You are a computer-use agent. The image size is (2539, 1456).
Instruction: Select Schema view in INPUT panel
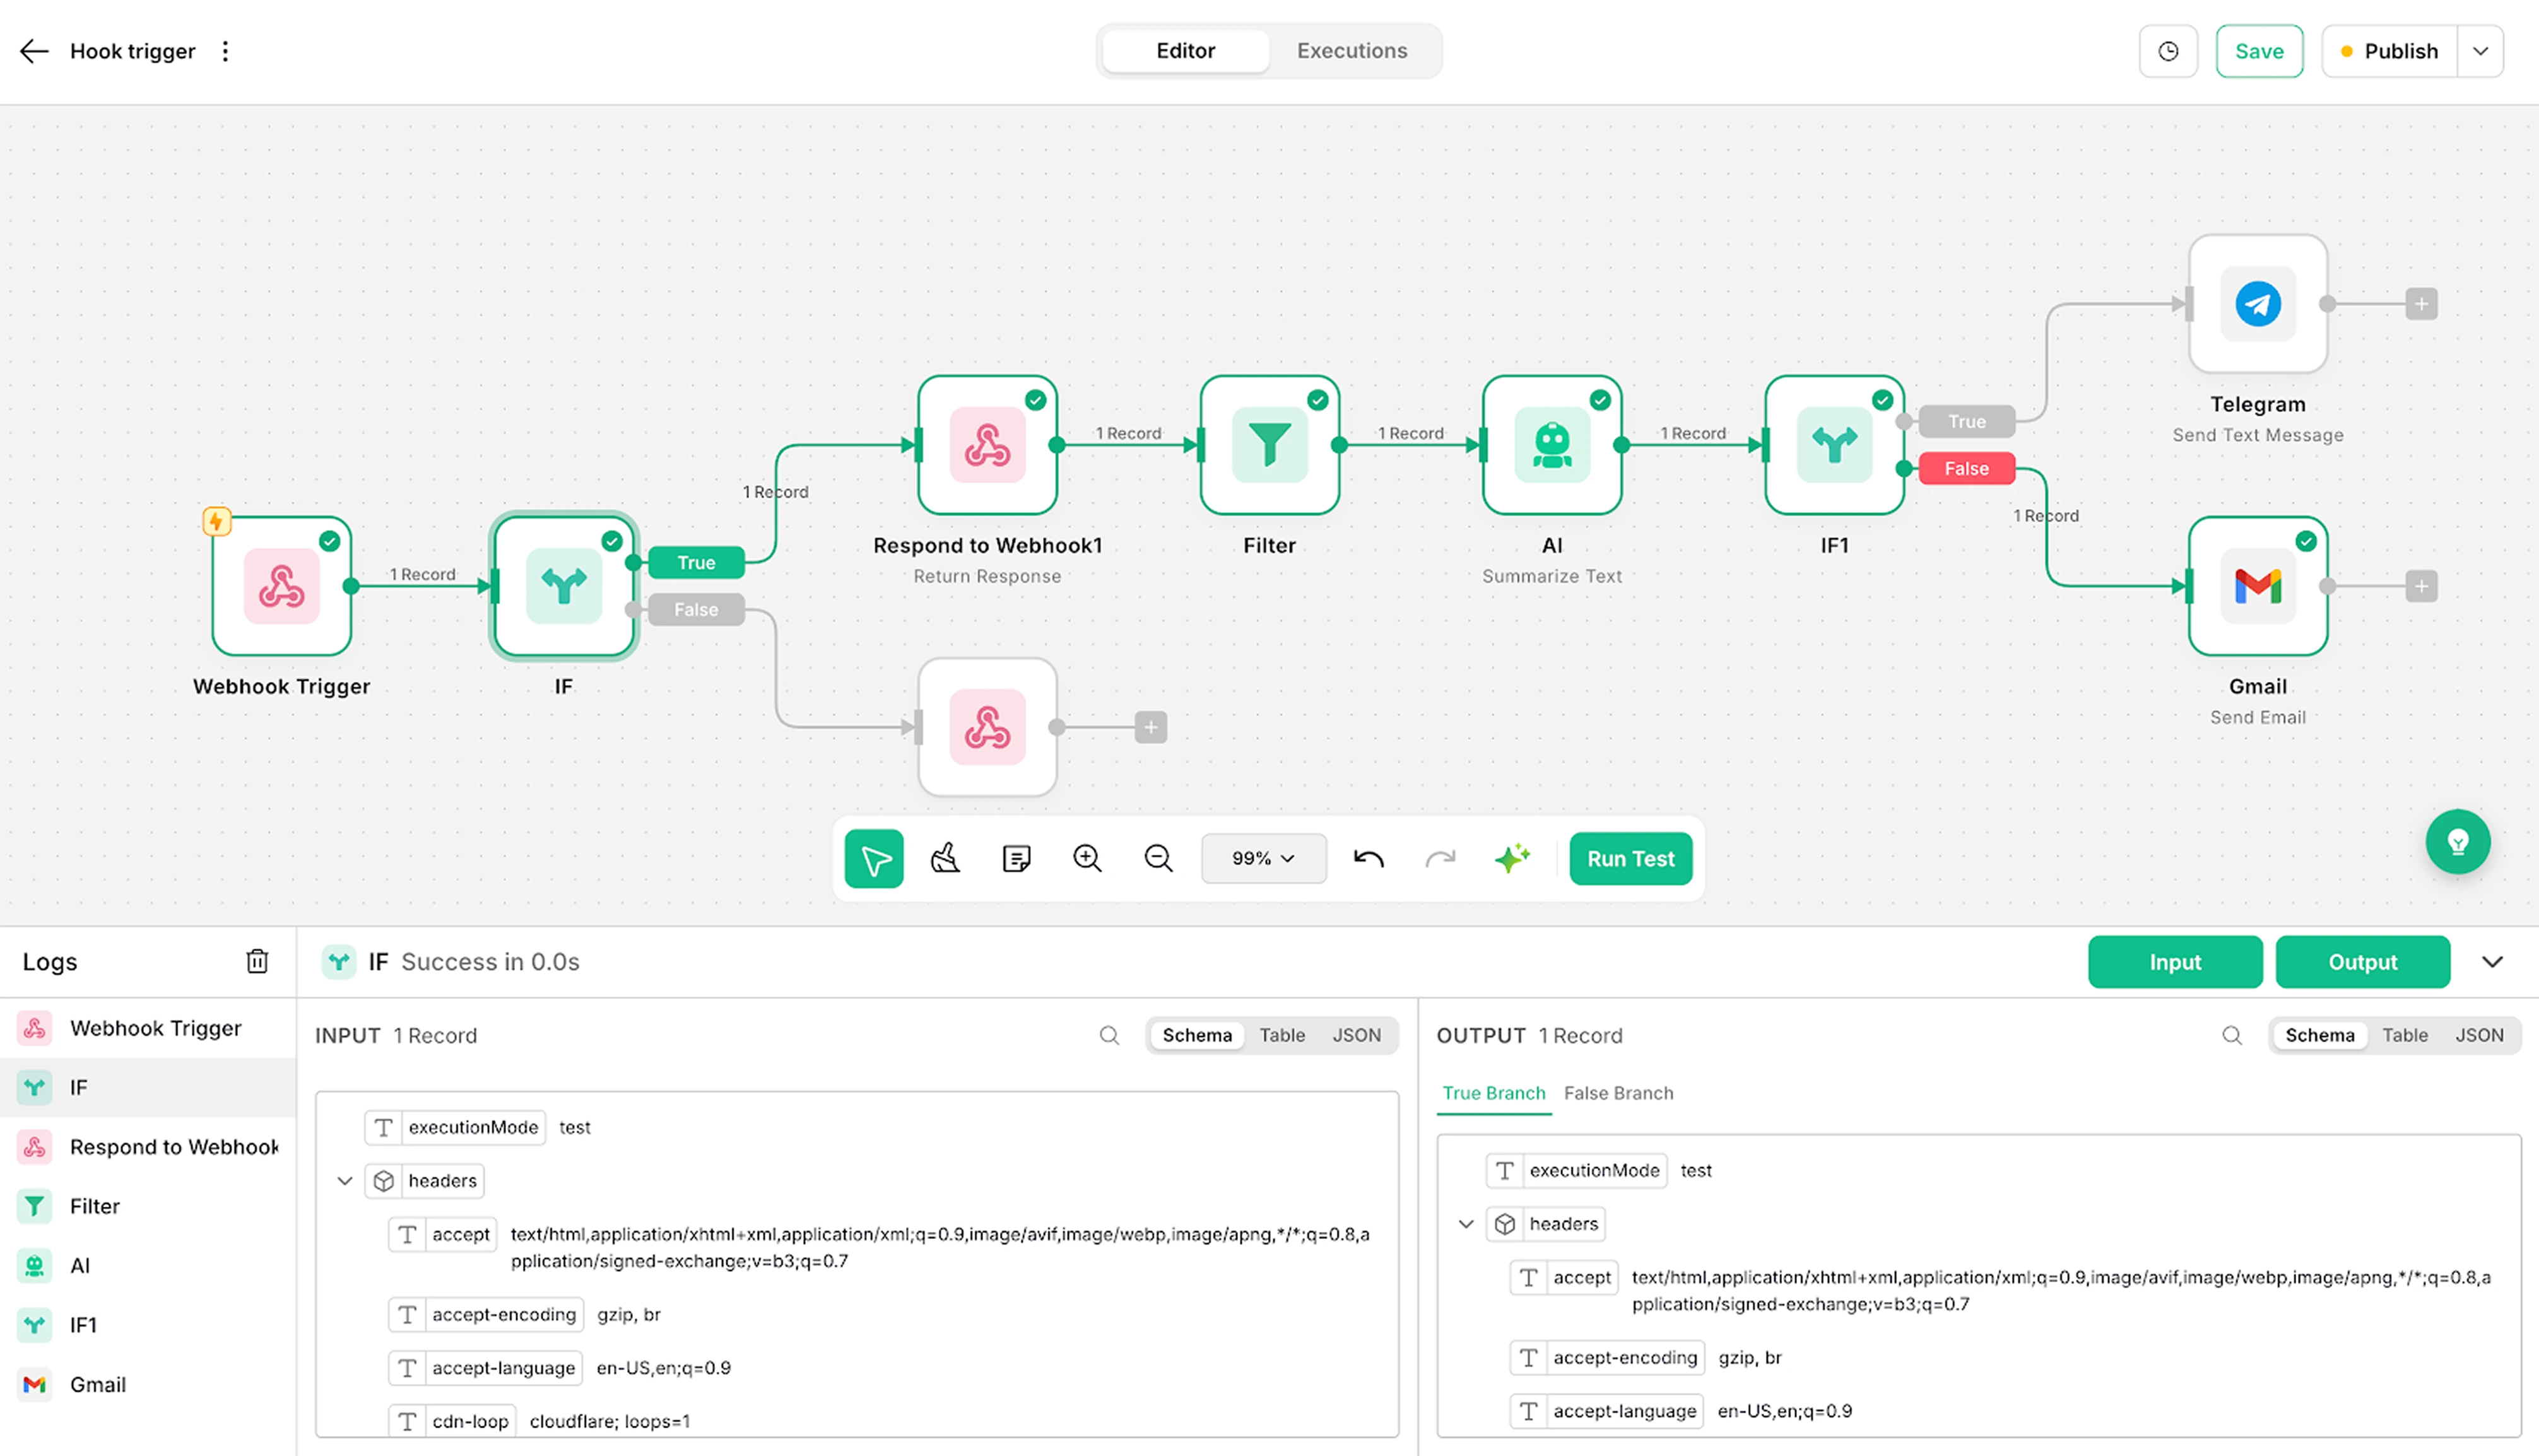(x=1197, y=1035)
